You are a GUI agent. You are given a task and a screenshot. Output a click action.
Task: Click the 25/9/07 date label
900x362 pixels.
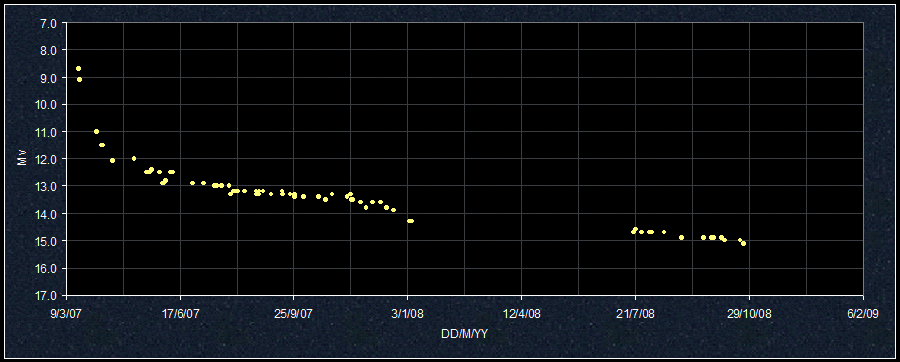pyautogui.click(x=294, y=314)
